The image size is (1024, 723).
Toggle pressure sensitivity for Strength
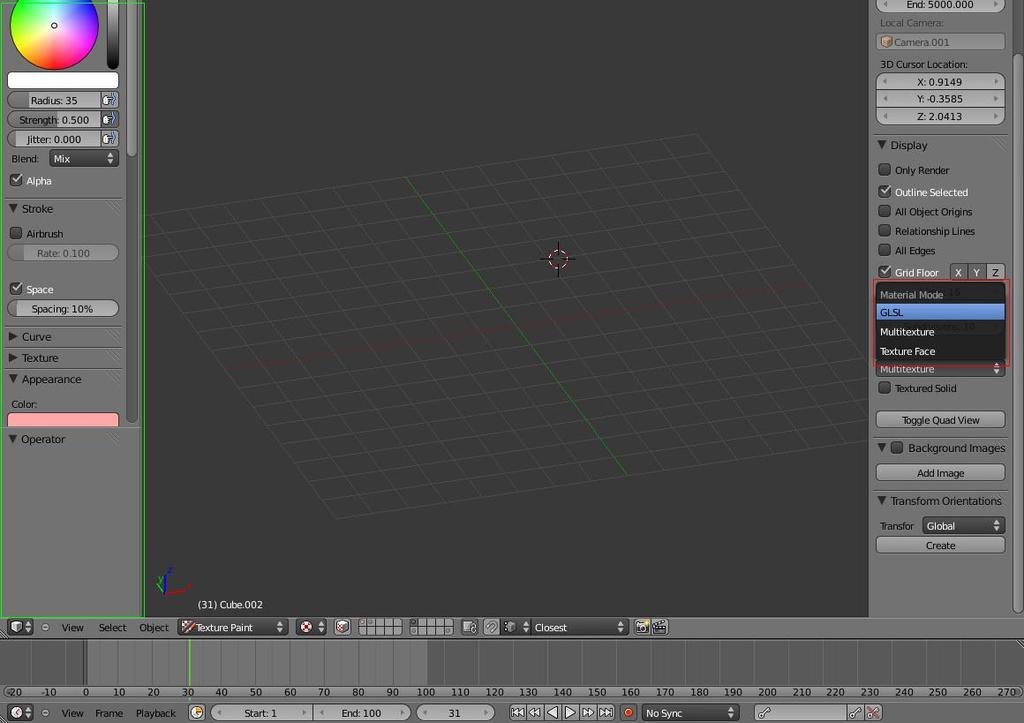[x=110, y=120]
